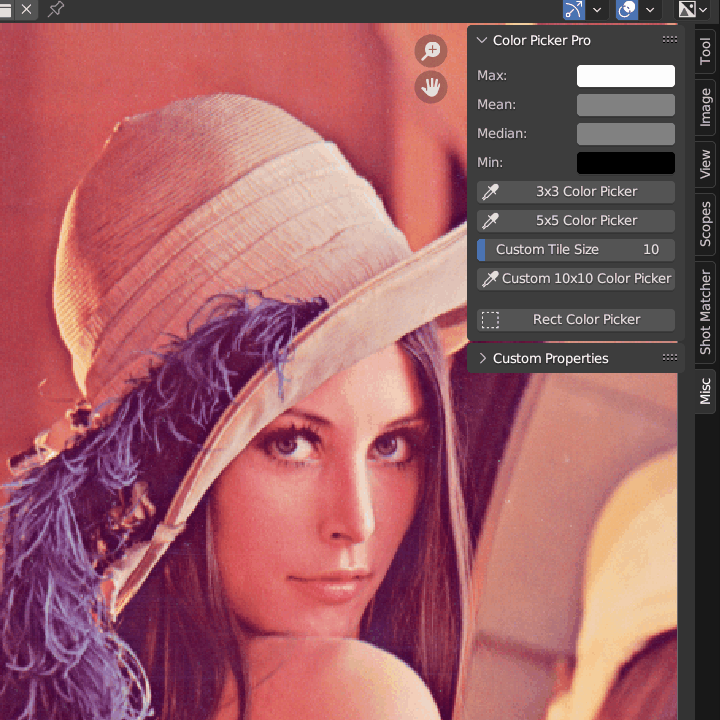Start the 5x5 Color Picker

pyautogui.click(x=576, y=220)
